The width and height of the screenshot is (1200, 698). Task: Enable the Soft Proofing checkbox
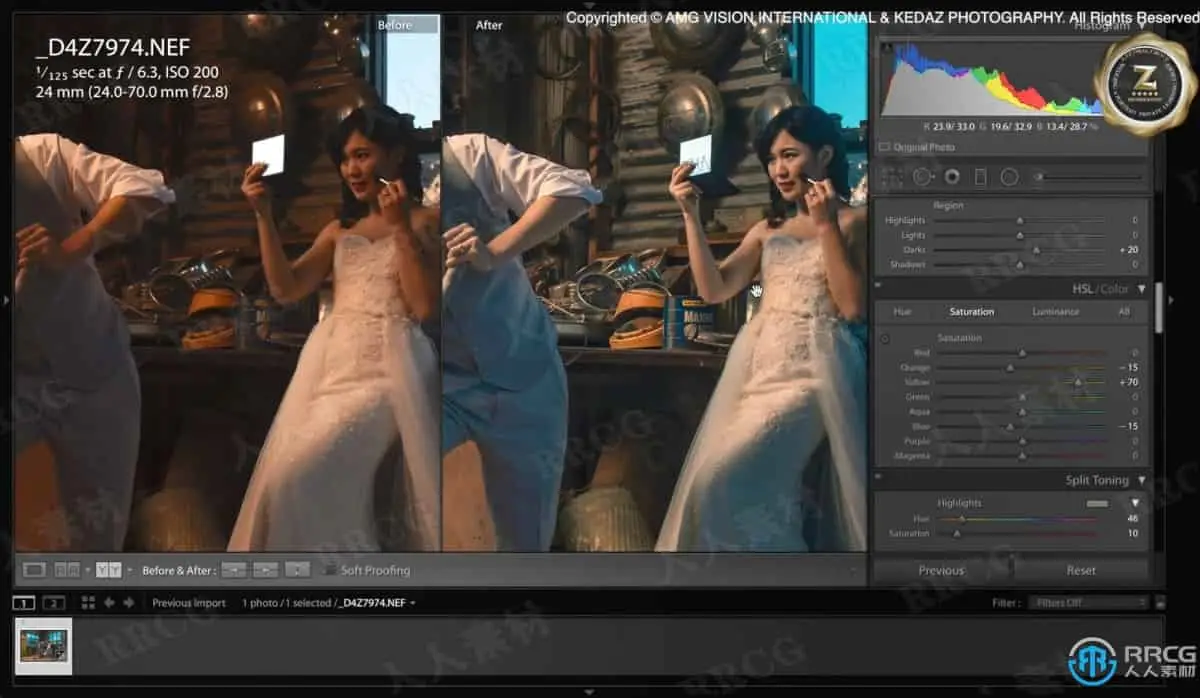coord(330,570)
